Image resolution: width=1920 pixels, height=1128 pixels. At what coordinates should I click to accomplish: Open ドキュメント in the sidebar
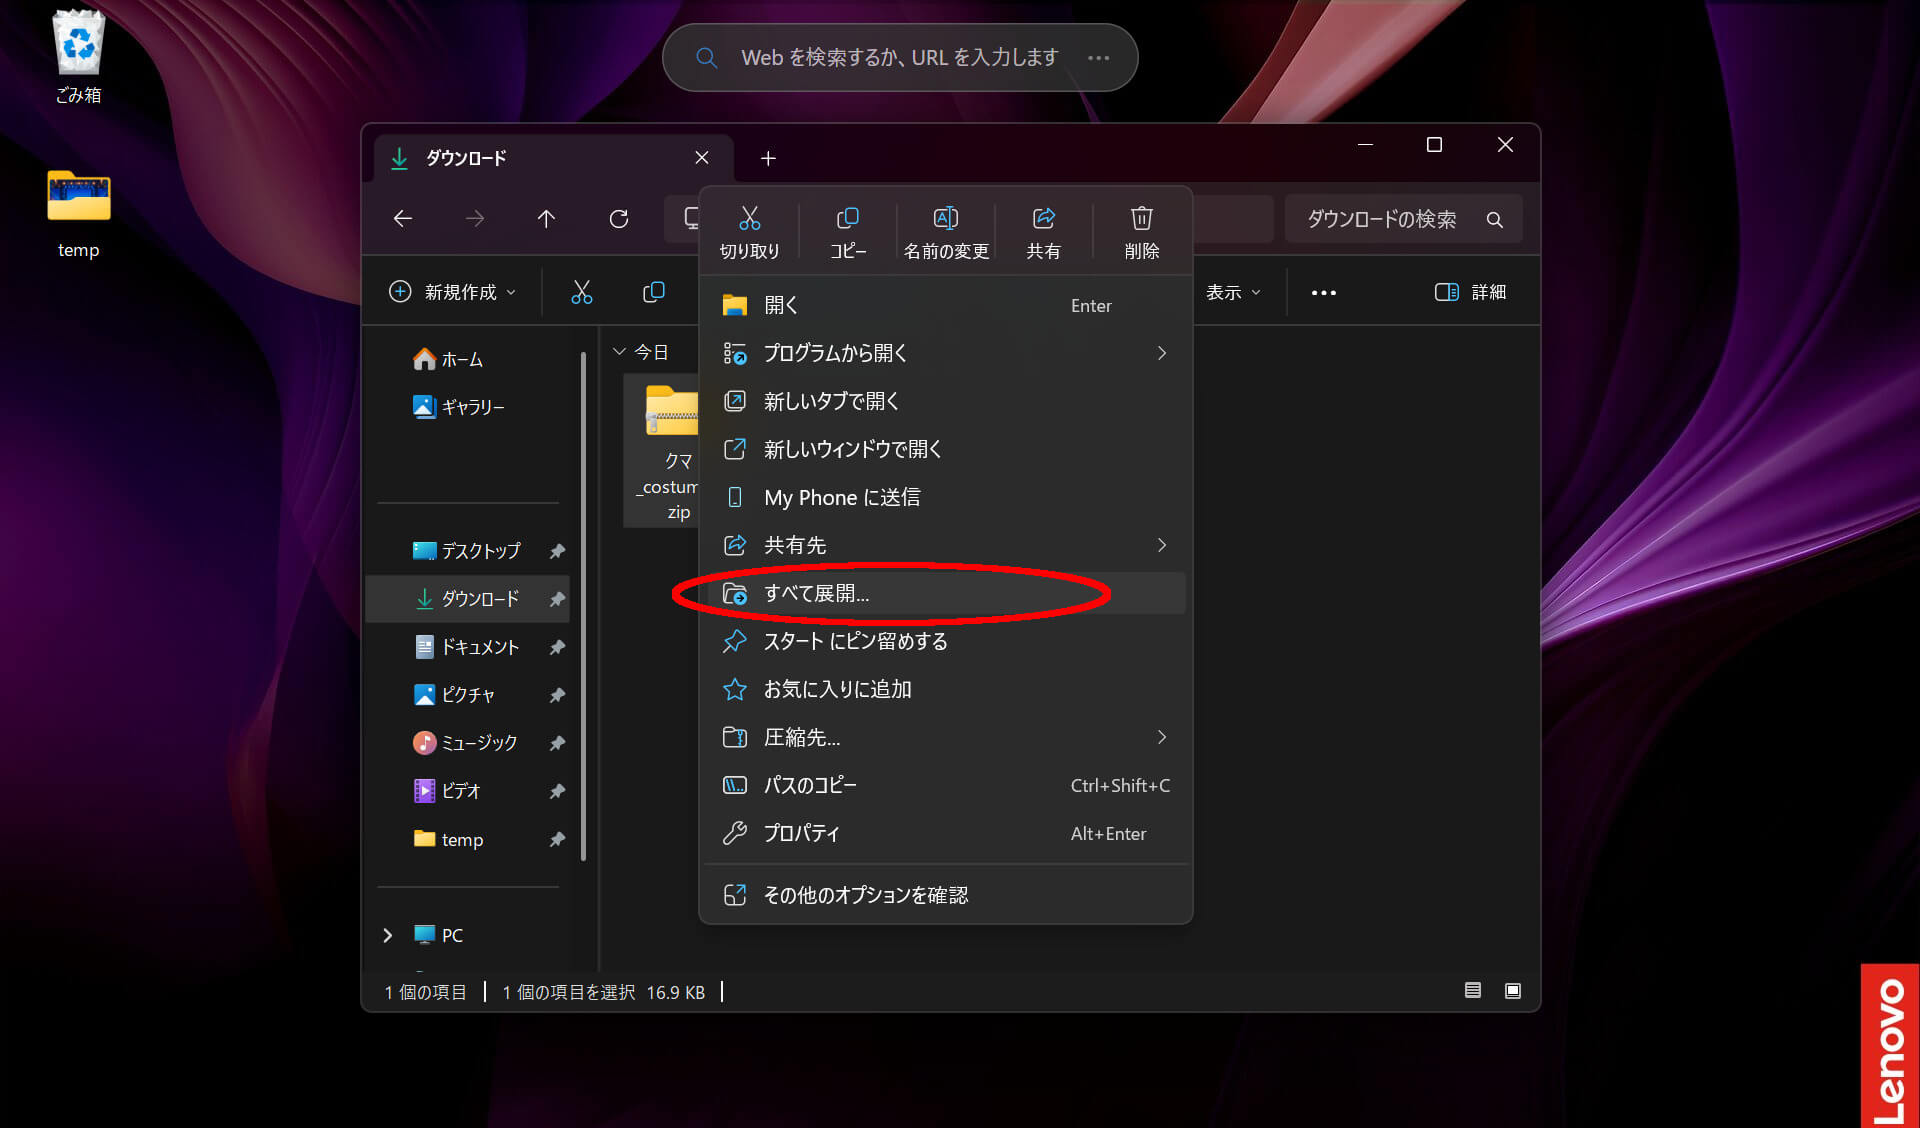coord(479,647)
